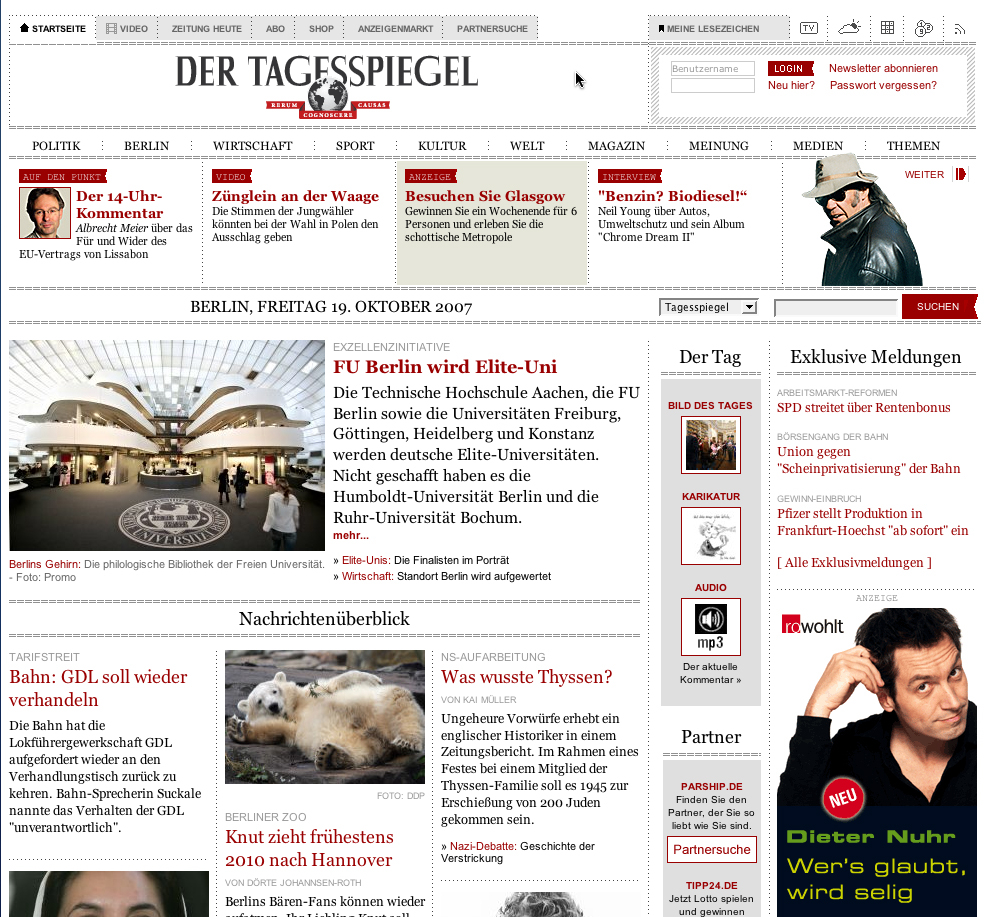Image resolution: width=985 pixels, height=917 pixels.
Task: Open the POLITIK section in the navigation
Action: tap(55, 145)
